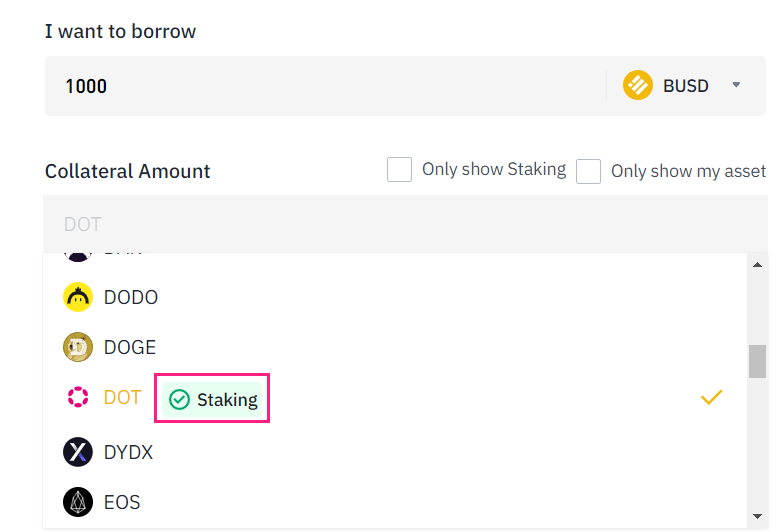Click the yellow selected checkmark on DOT
This screenshot has height=532, width=782.
tap(711, 398)
